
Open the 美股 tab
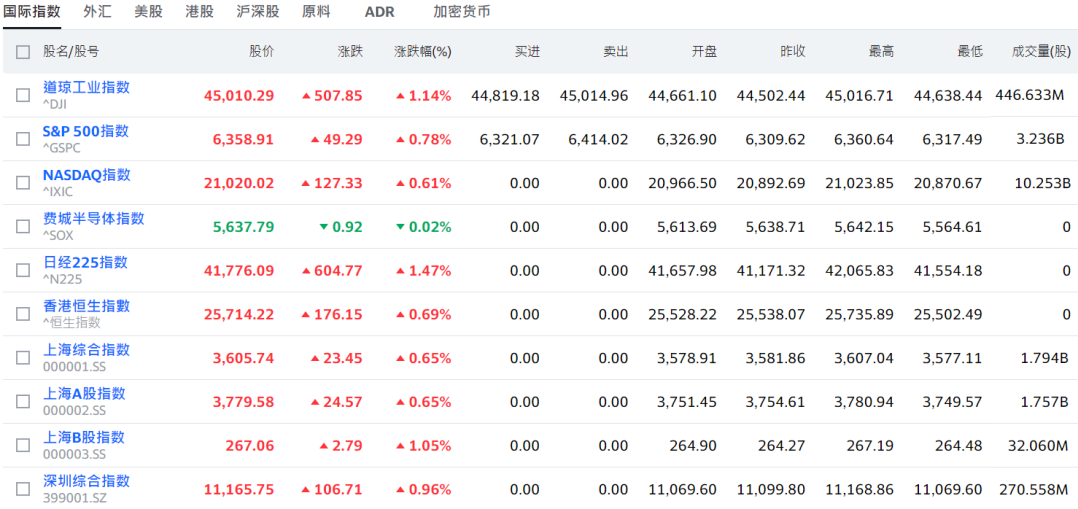point(148,12)
